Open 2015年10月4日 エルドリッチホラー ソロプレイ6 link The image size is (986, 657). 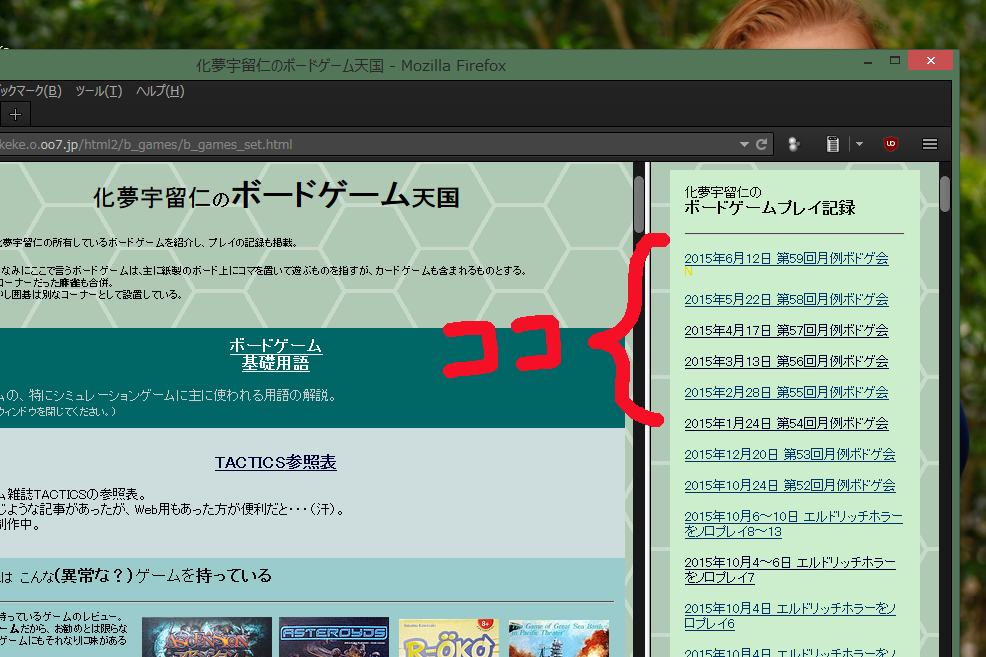(x=790, y=616)
